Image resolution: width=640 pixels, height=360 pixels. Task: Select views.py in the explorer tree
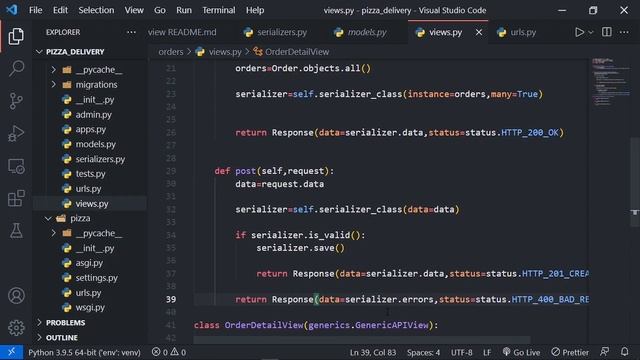click(90, 203)
